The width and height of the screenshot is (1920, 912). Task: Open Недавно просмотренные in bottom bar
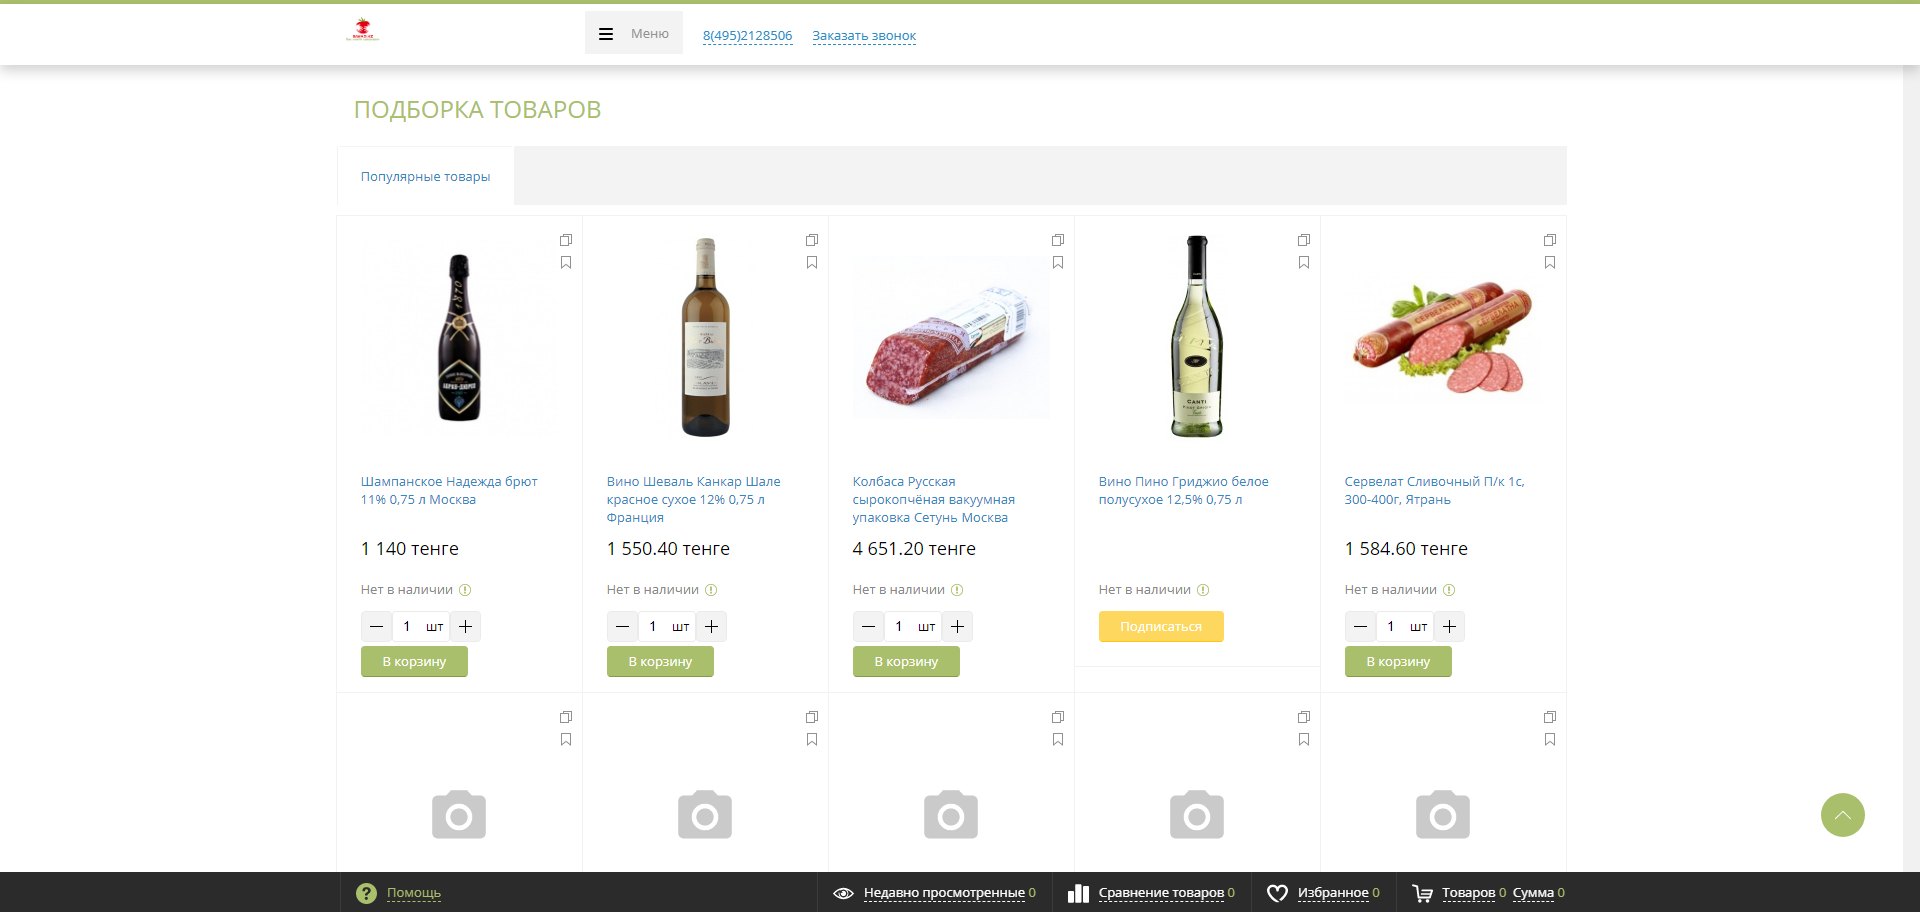944,893
